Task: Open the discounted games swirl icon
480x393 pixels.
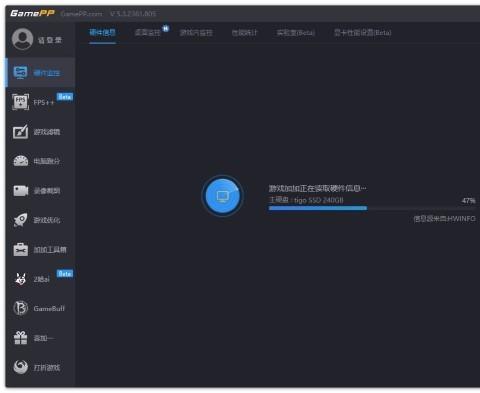Action: pyautogui.click(x=20, y=367)
